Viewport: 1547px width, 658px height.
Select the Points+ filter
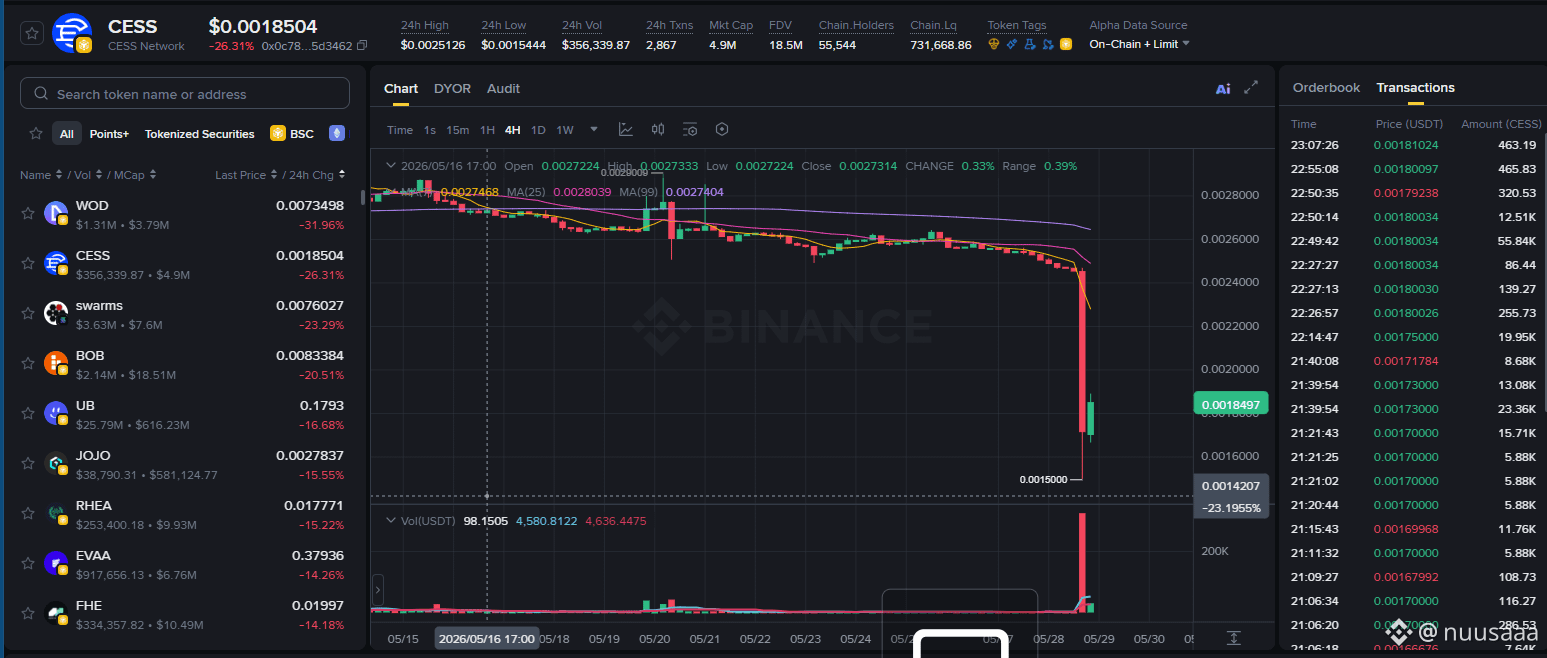pos(109,133)
